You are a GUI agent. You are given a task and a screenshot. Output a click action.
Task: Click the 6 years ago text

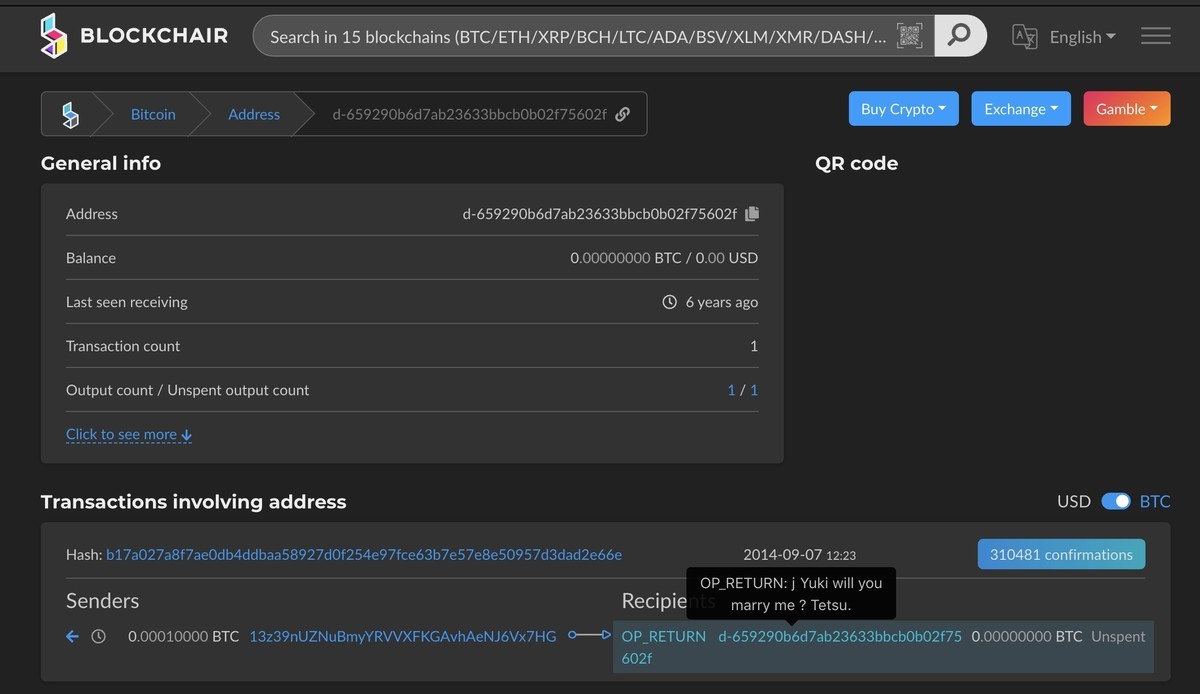coord(722,302)
